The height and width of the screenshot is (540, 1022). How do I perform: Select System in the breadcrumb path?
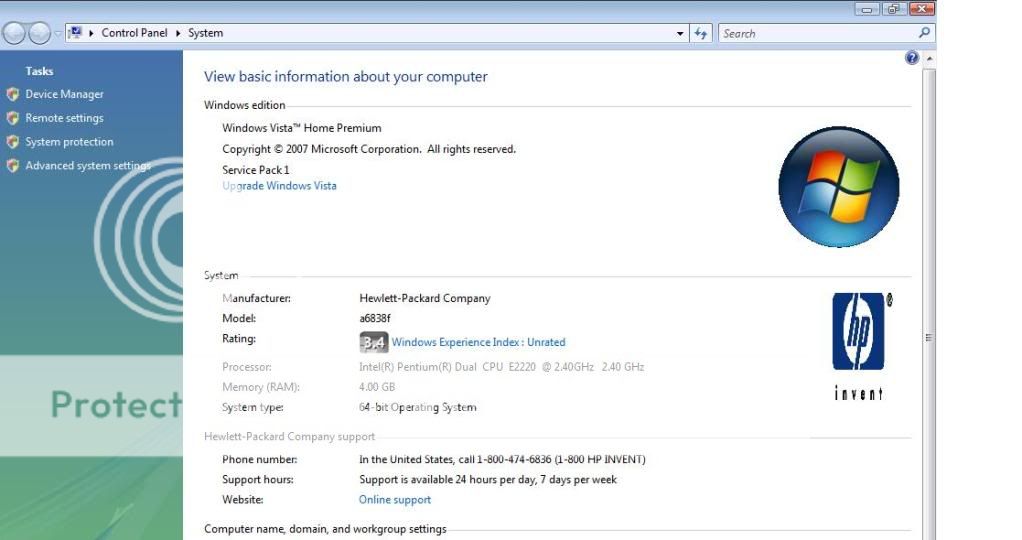coord(205,33)
